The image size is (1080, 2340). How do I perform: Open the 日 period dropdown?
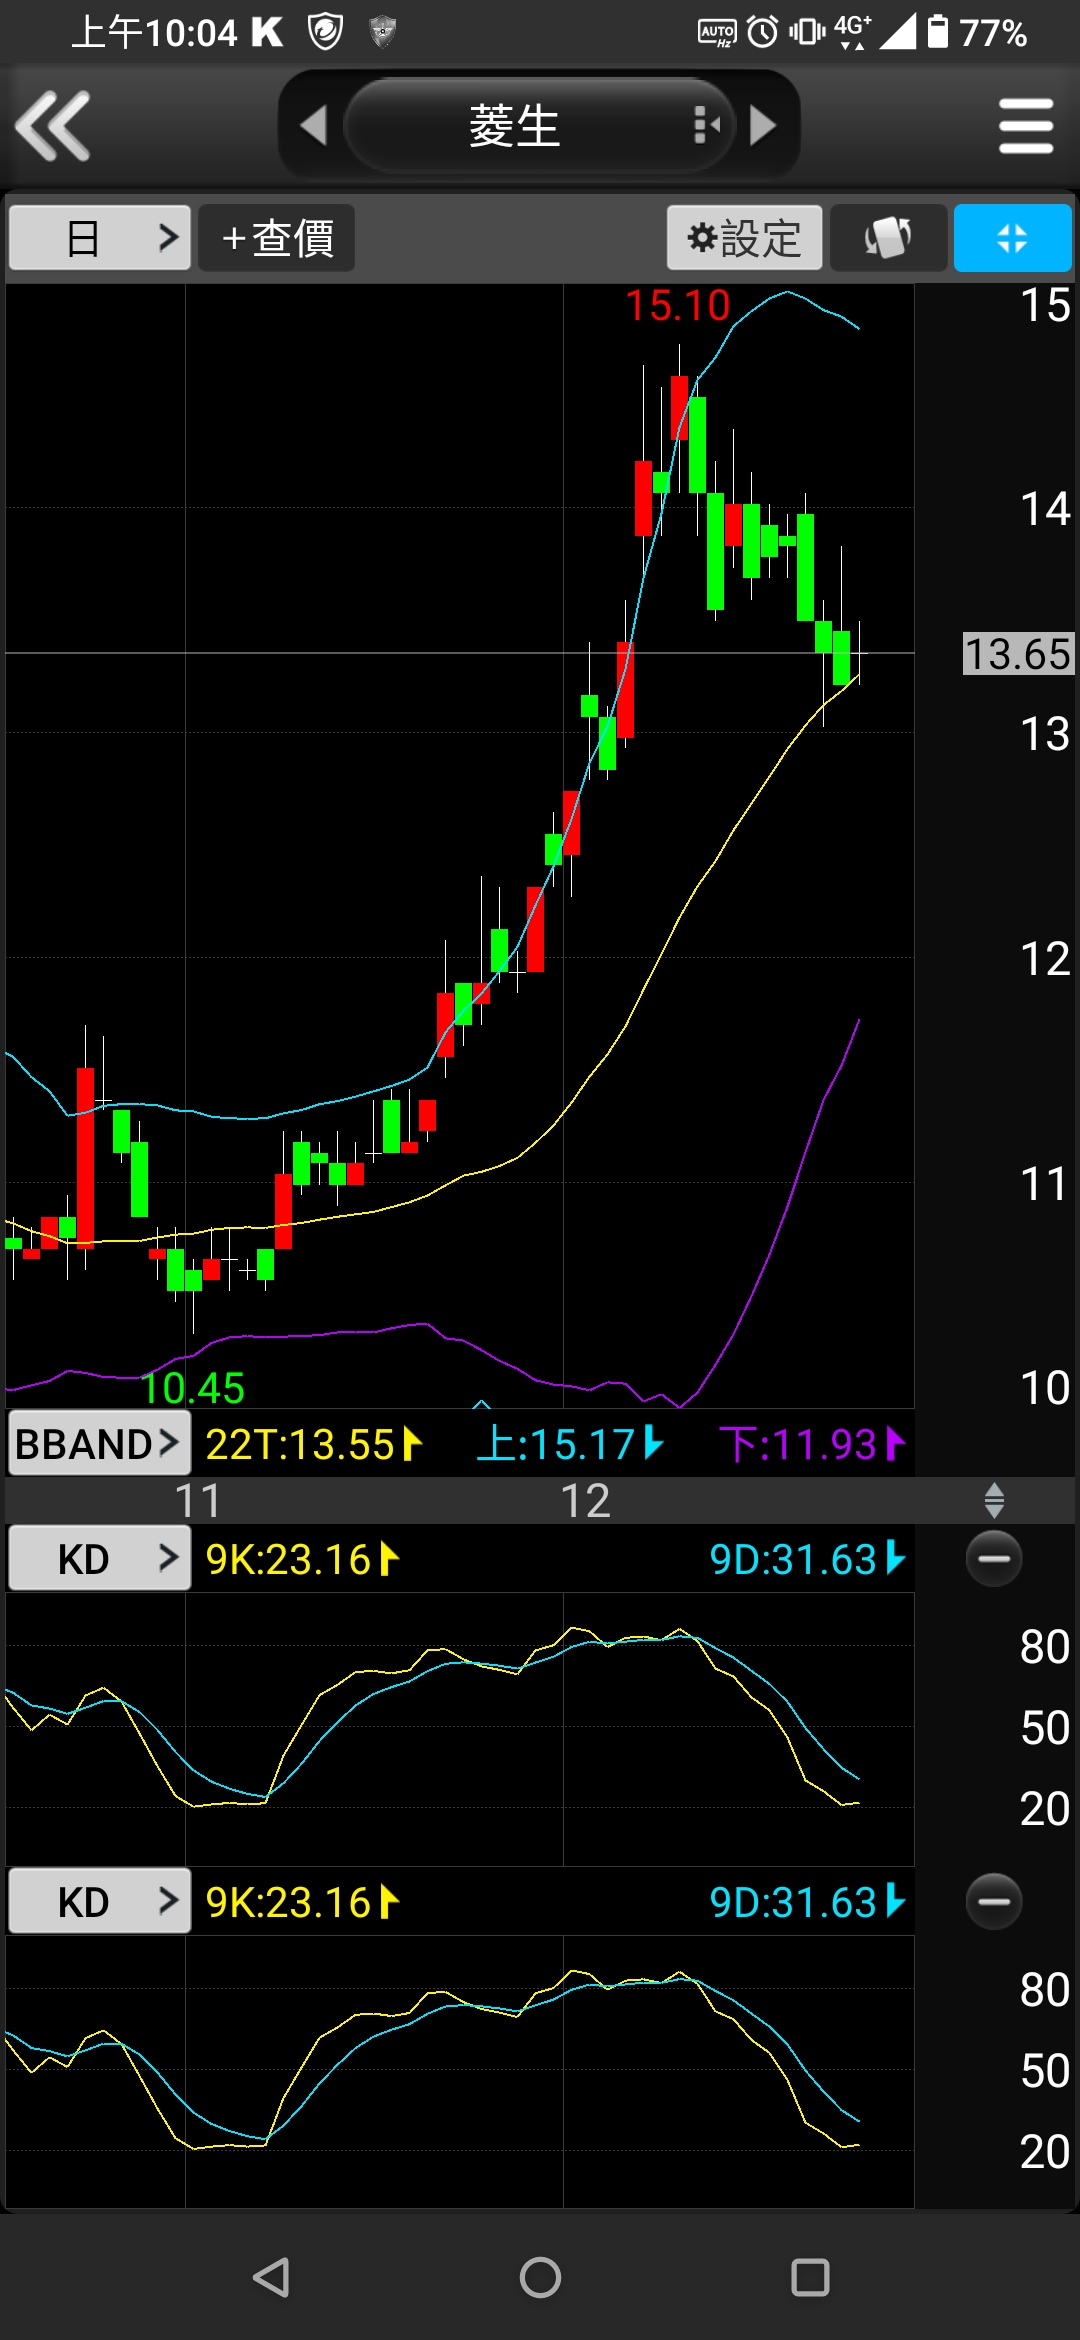point(99,238)
